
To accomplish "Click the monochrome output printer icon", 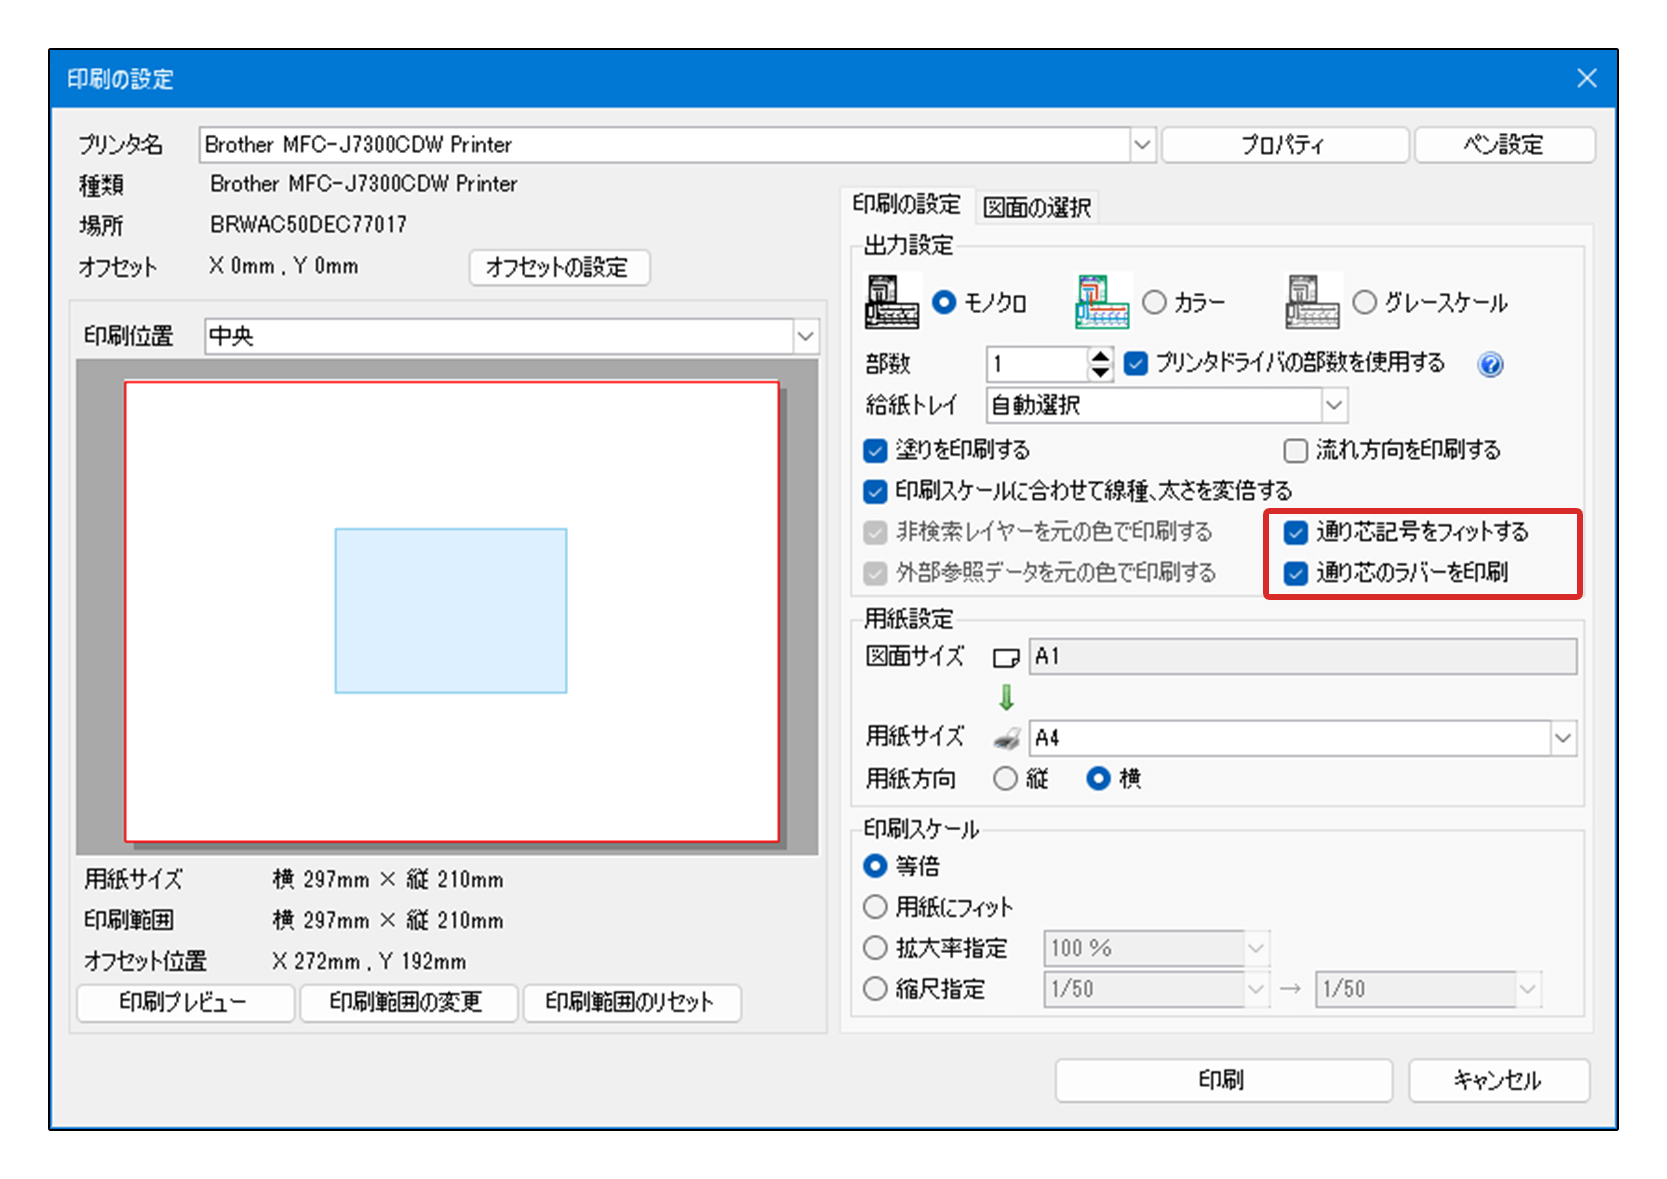I will coord(891,302).
